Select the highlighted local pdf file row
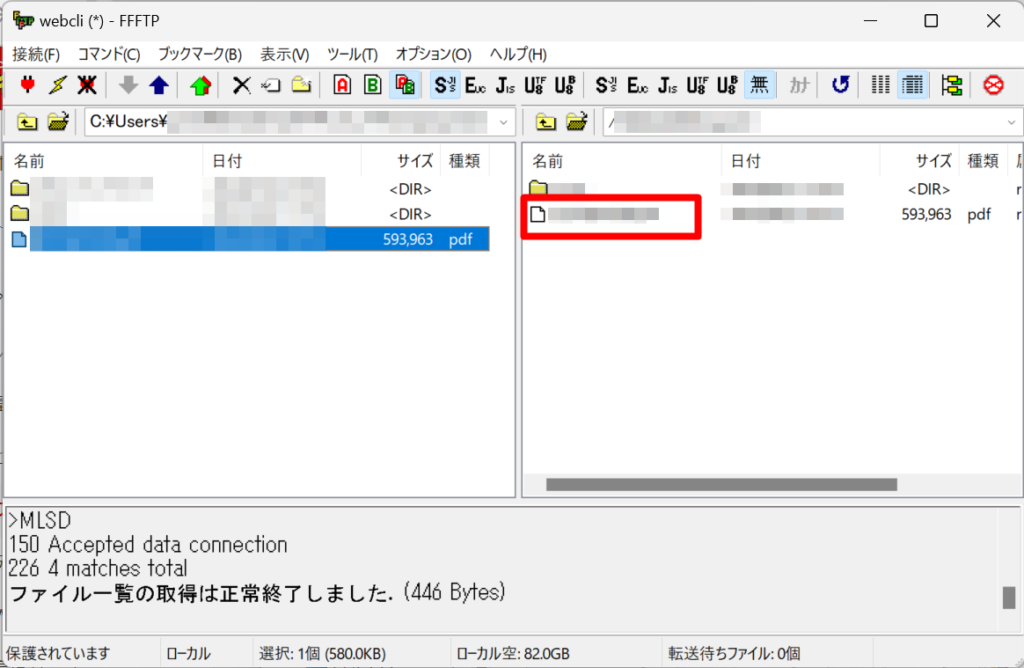1024x668 pixels. point(250,239)
